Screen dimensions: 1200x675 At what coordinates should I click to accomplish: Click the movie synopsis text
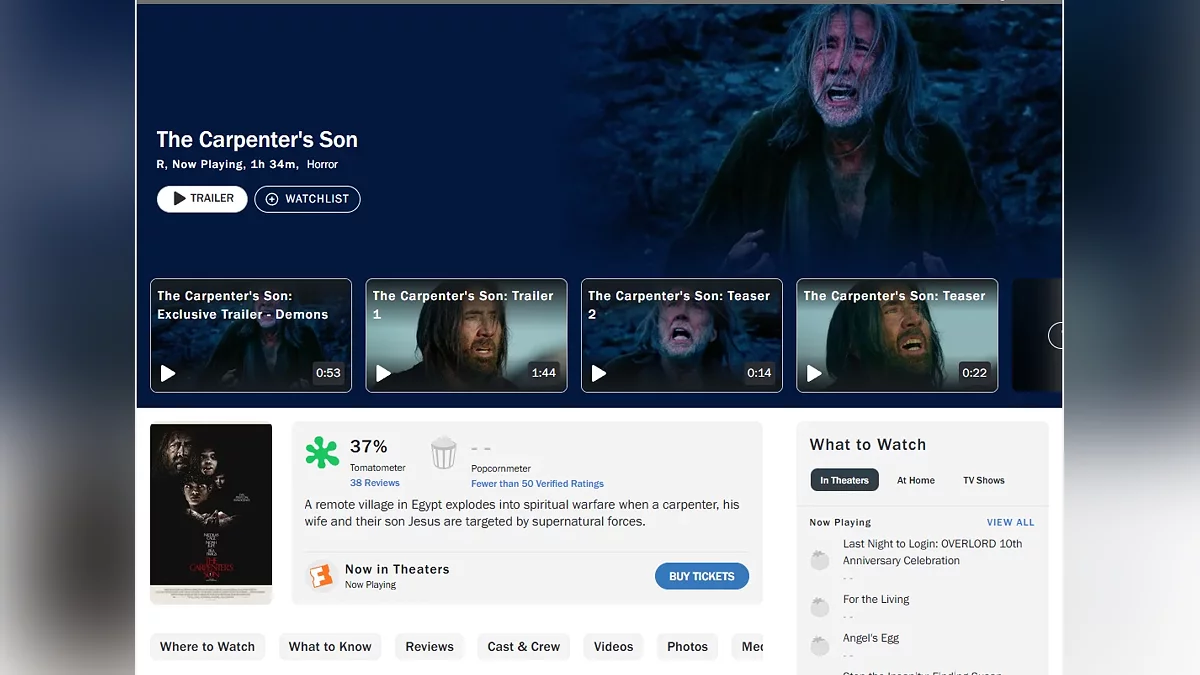point(522,513)
